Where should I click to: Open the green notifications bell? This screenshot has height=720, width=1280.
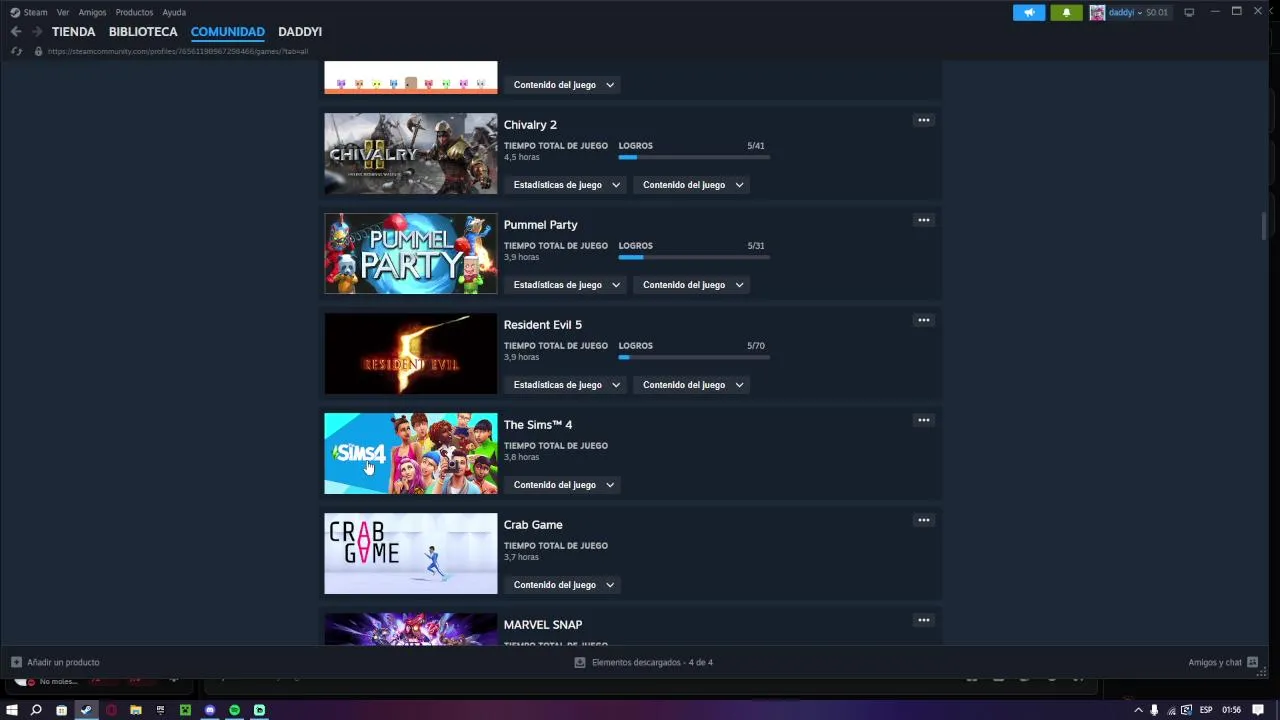tap(1066, 13)
